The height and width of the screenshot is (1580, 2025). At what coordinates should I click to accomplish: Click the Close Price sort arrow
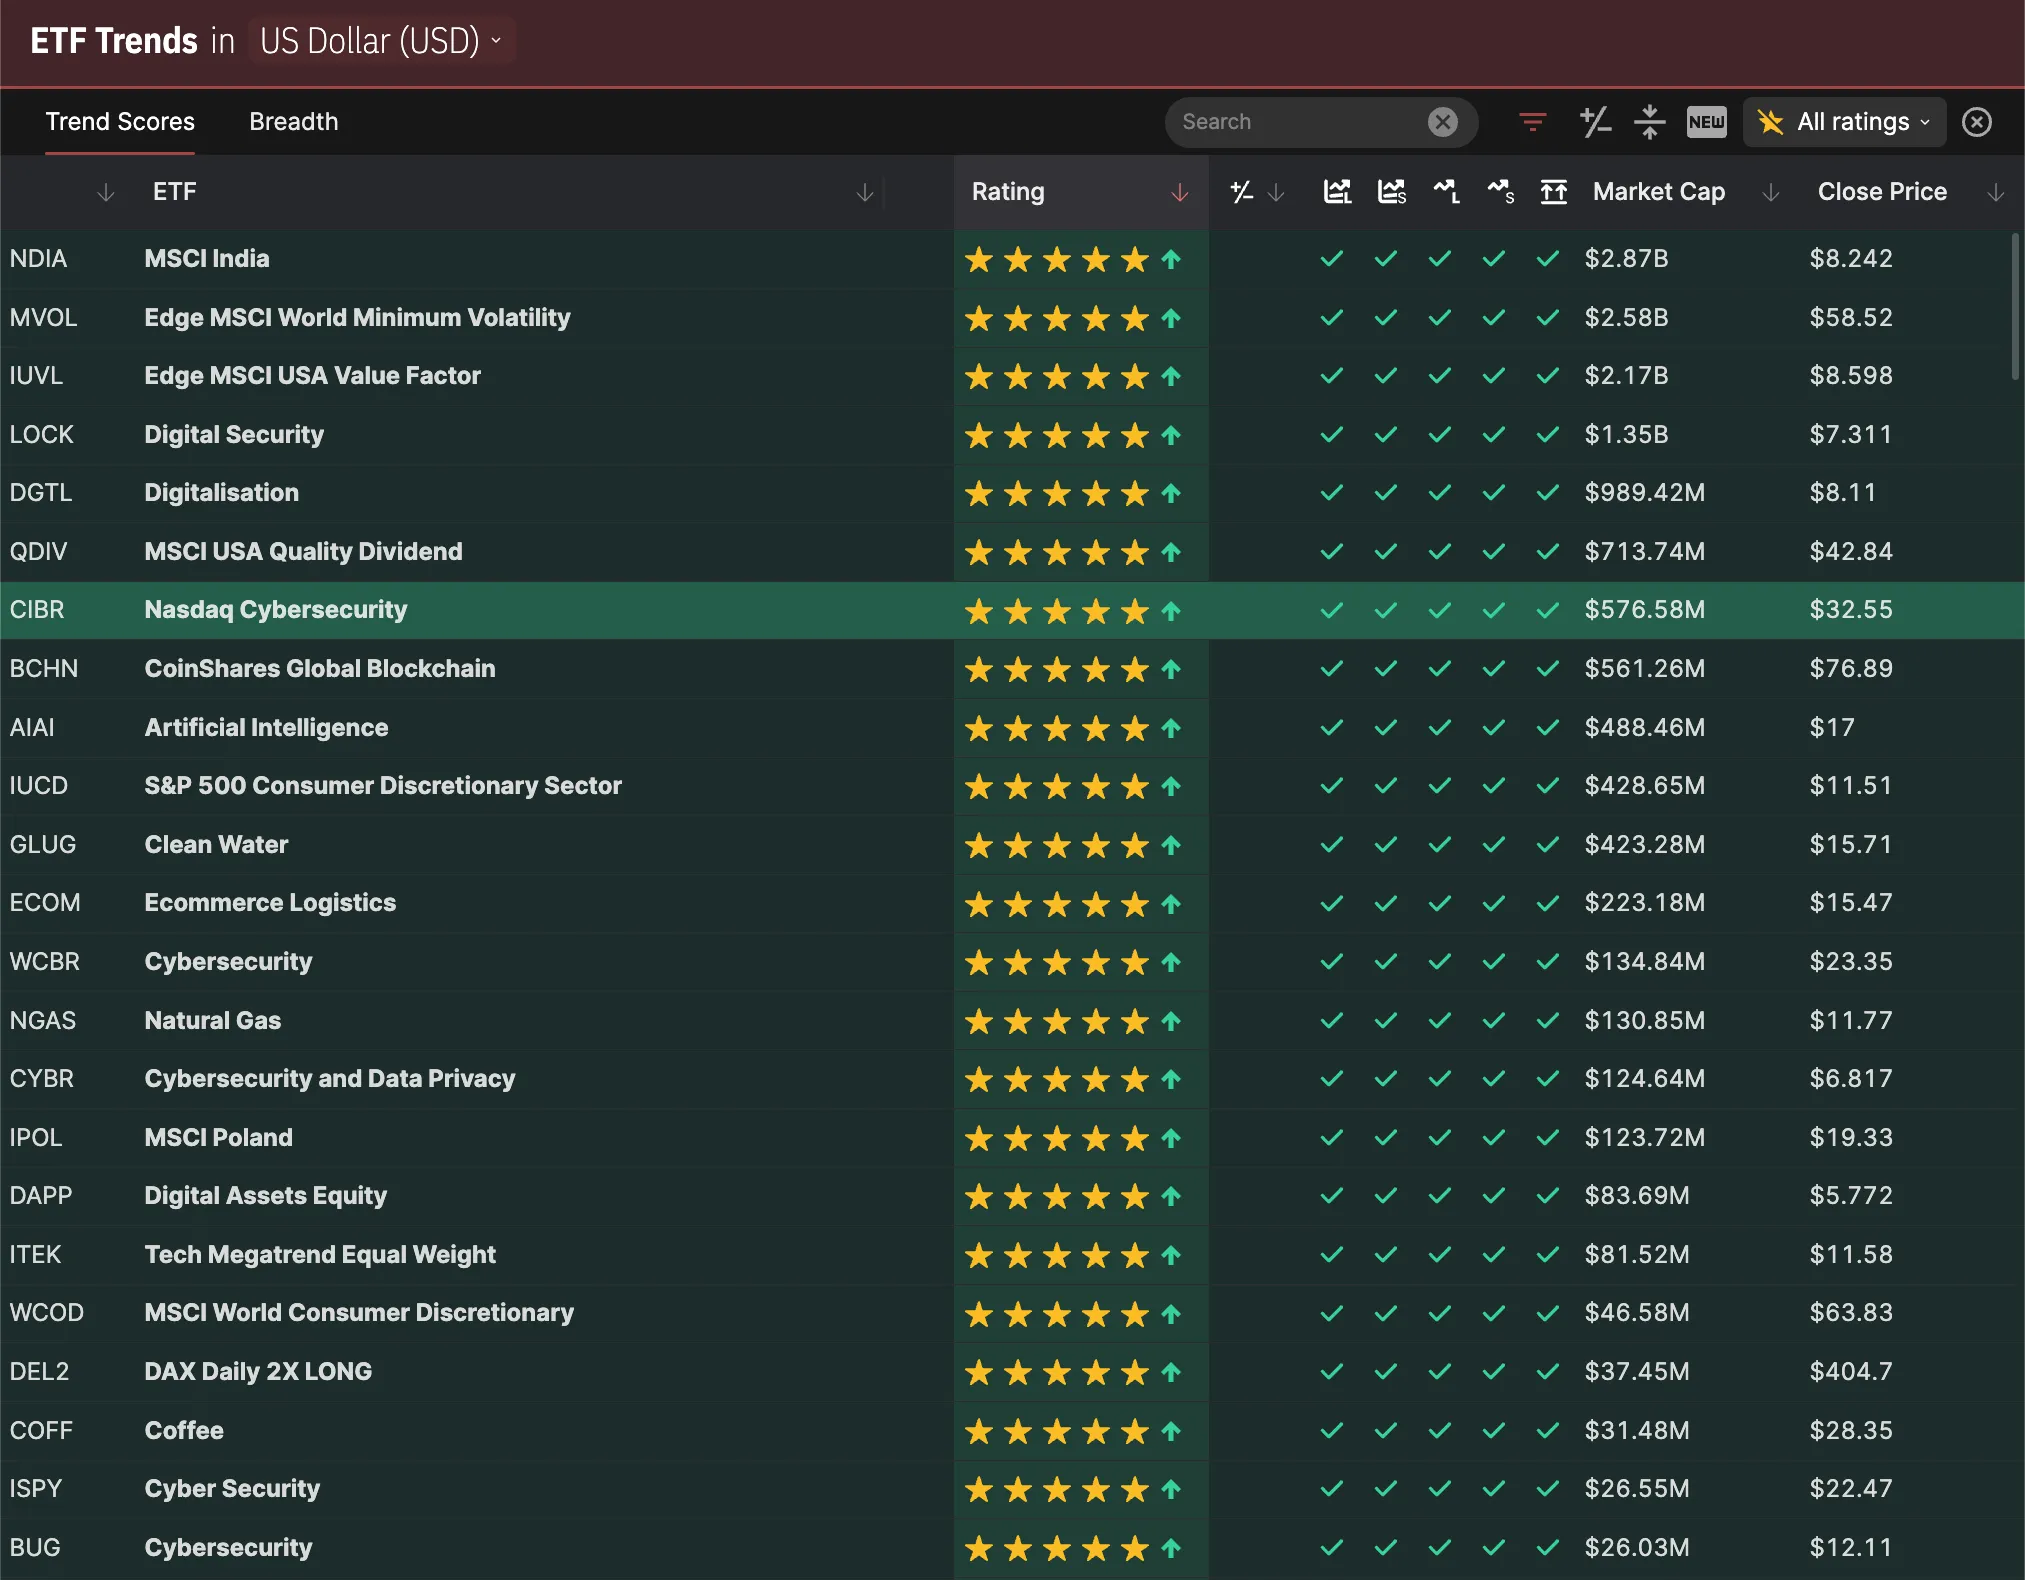pos(1996,193)
